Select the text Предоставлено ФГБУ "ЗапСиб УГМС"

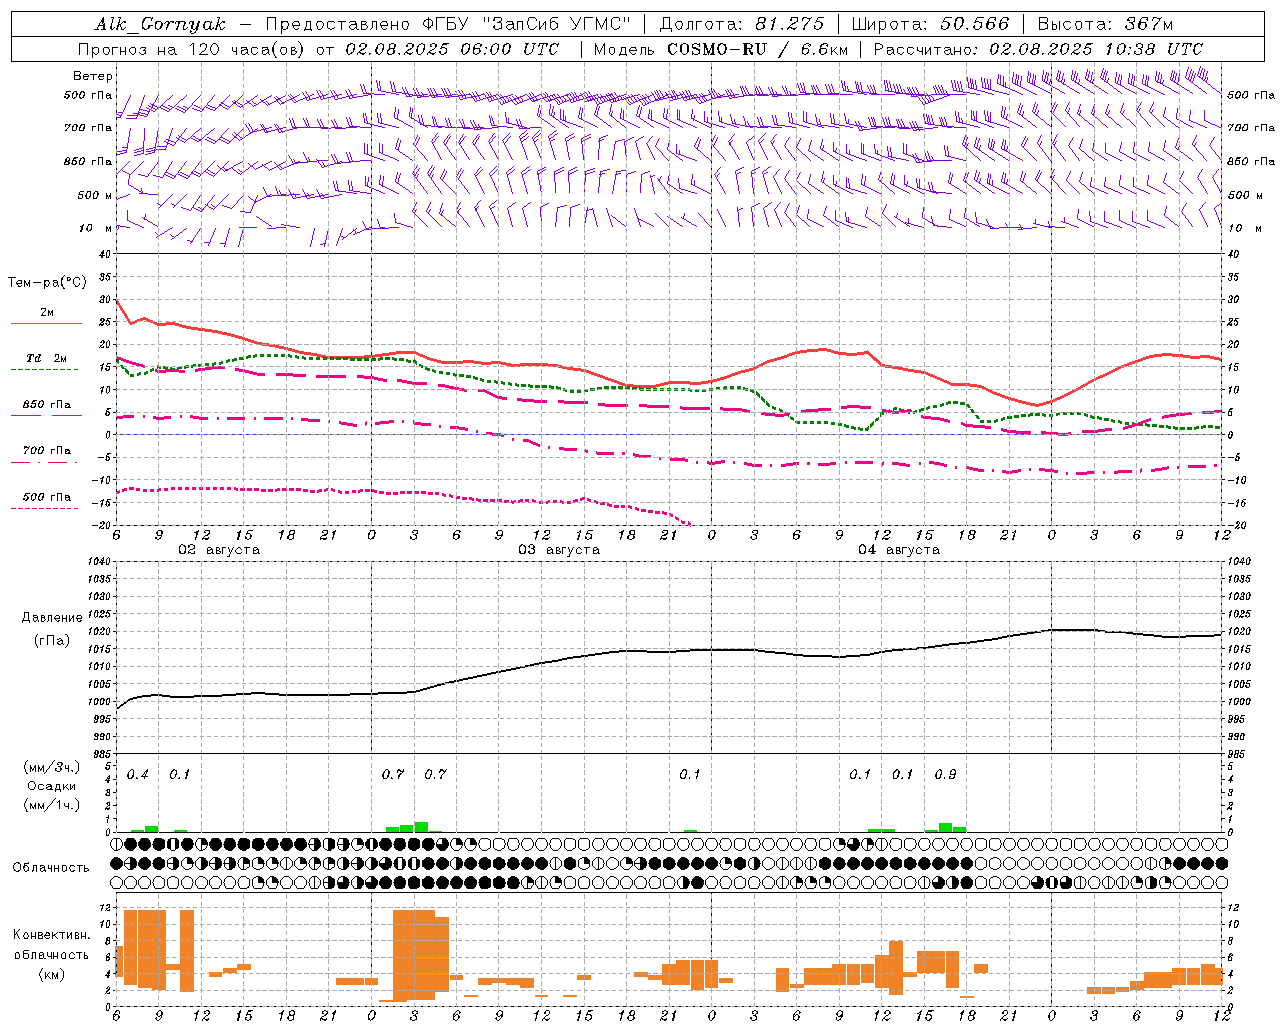coord(448,24)
